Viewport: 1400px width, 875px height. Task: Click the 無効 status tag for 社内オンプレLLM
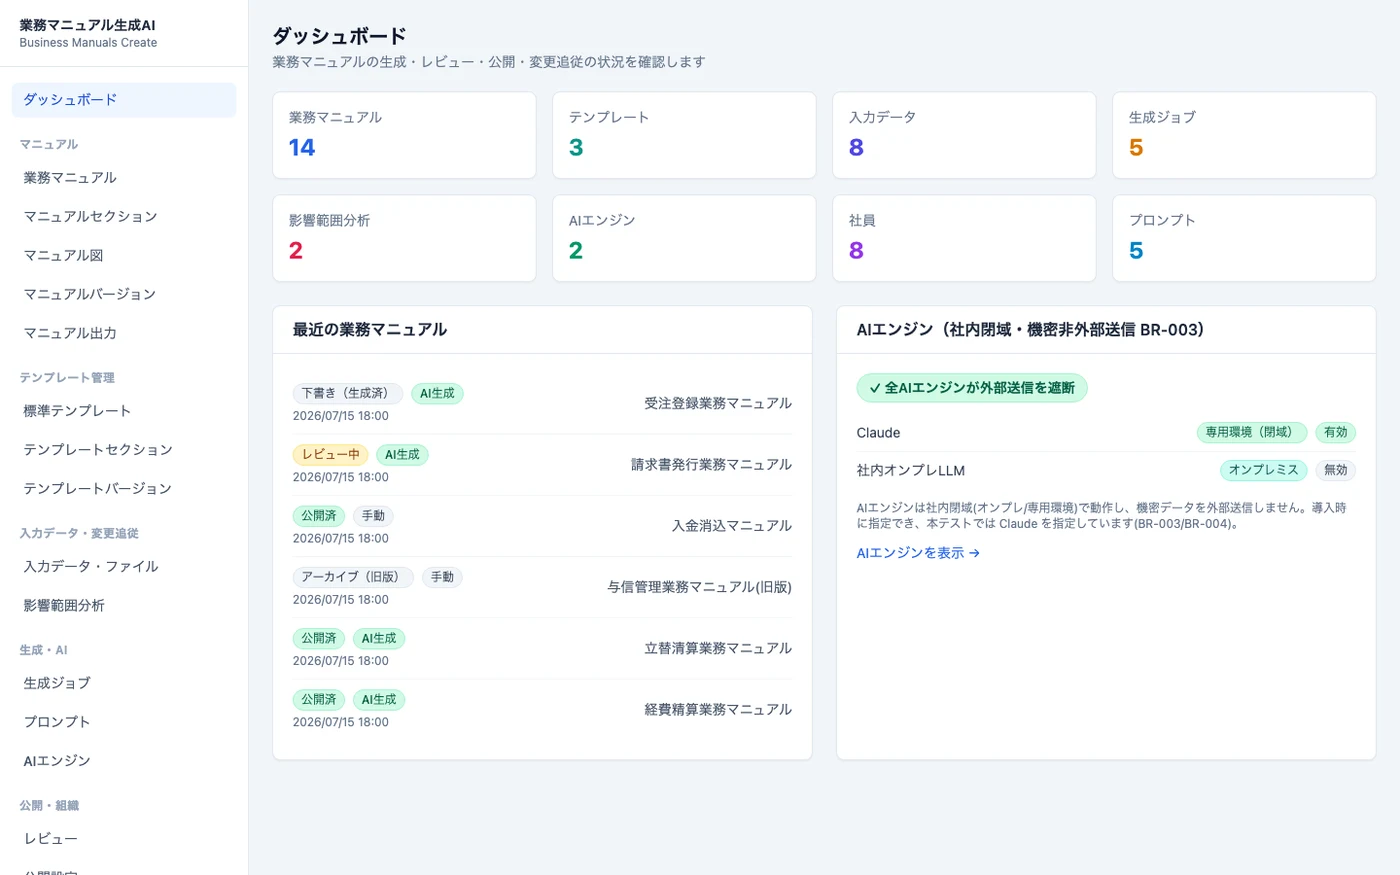click(1336, 470)
